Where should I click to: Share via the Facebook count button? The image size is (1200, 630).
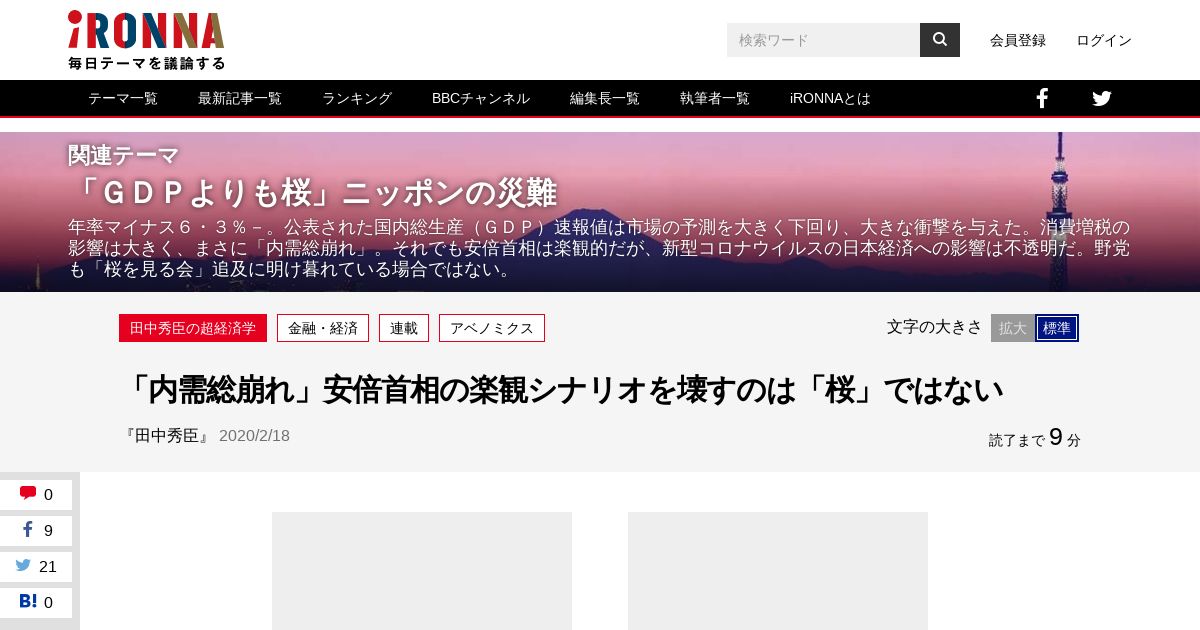coord(36,530)
